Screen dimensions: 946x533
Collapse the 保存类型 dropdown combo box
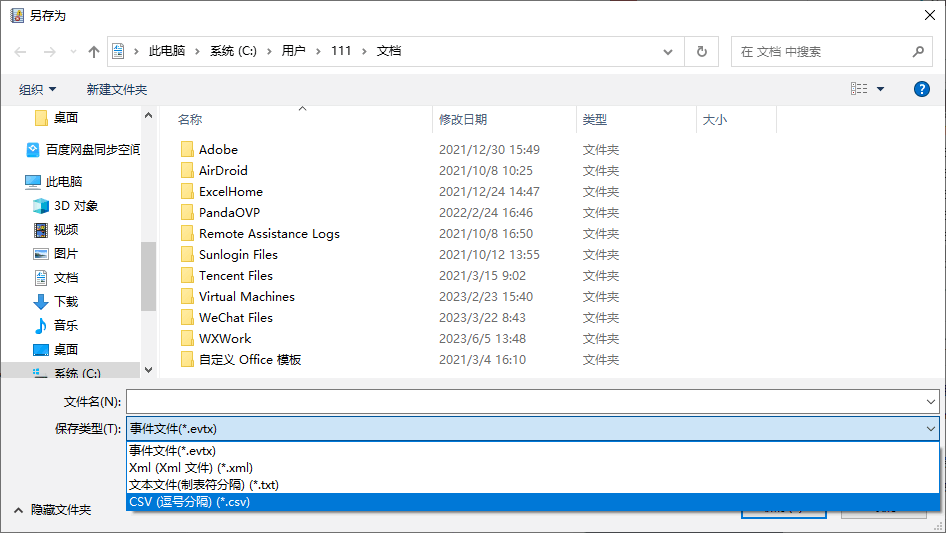(931, 429)
